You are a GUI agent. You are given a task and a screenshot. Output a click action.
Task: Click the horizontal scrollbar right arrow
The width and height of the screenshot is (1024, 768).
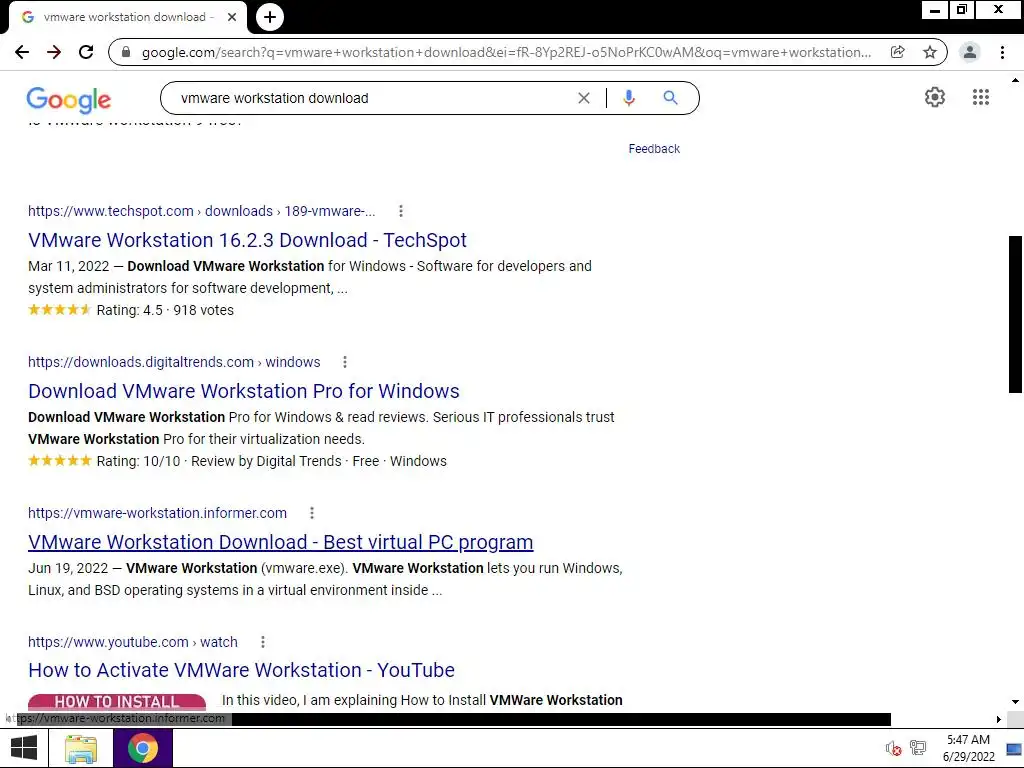(999, 719)
